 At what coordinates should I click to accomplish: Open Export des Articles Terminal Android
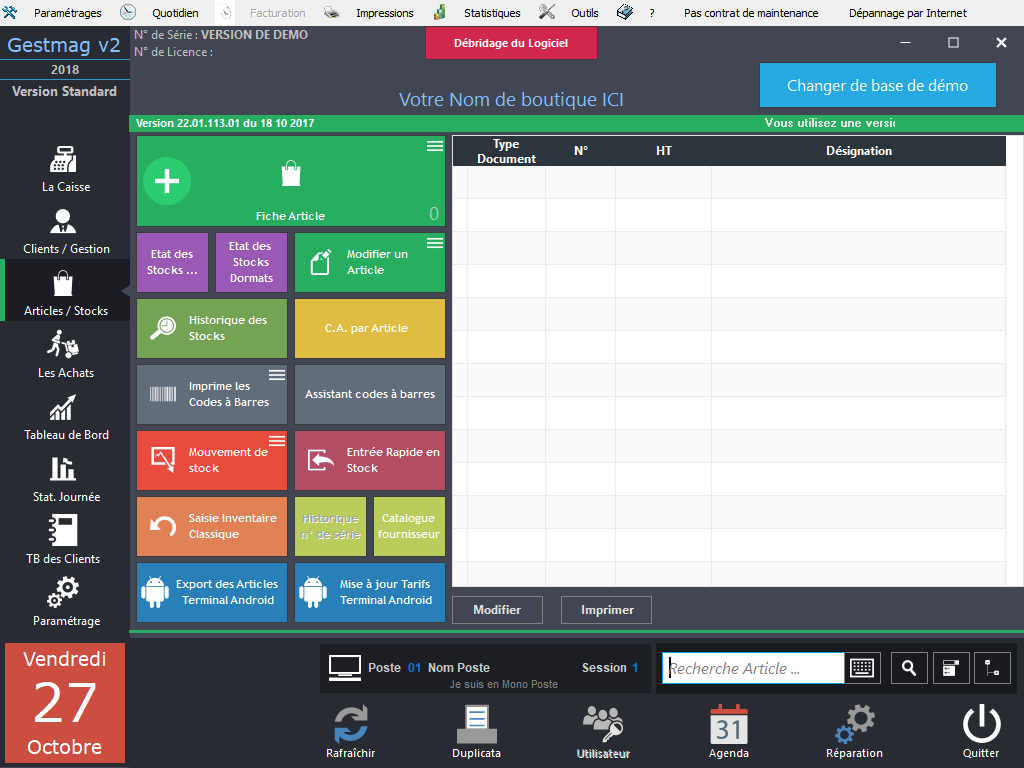pyautogui.click(x=212, y=592)
